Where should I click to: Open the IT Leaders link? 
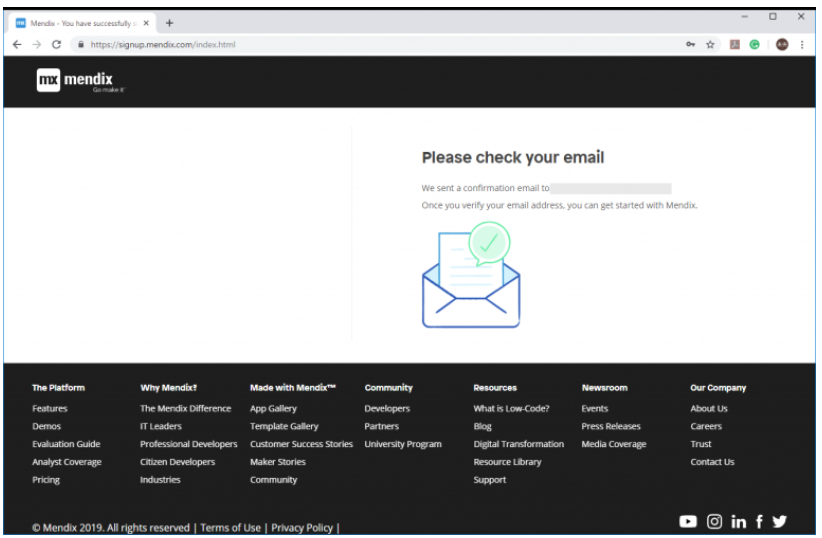click(160, 426)
